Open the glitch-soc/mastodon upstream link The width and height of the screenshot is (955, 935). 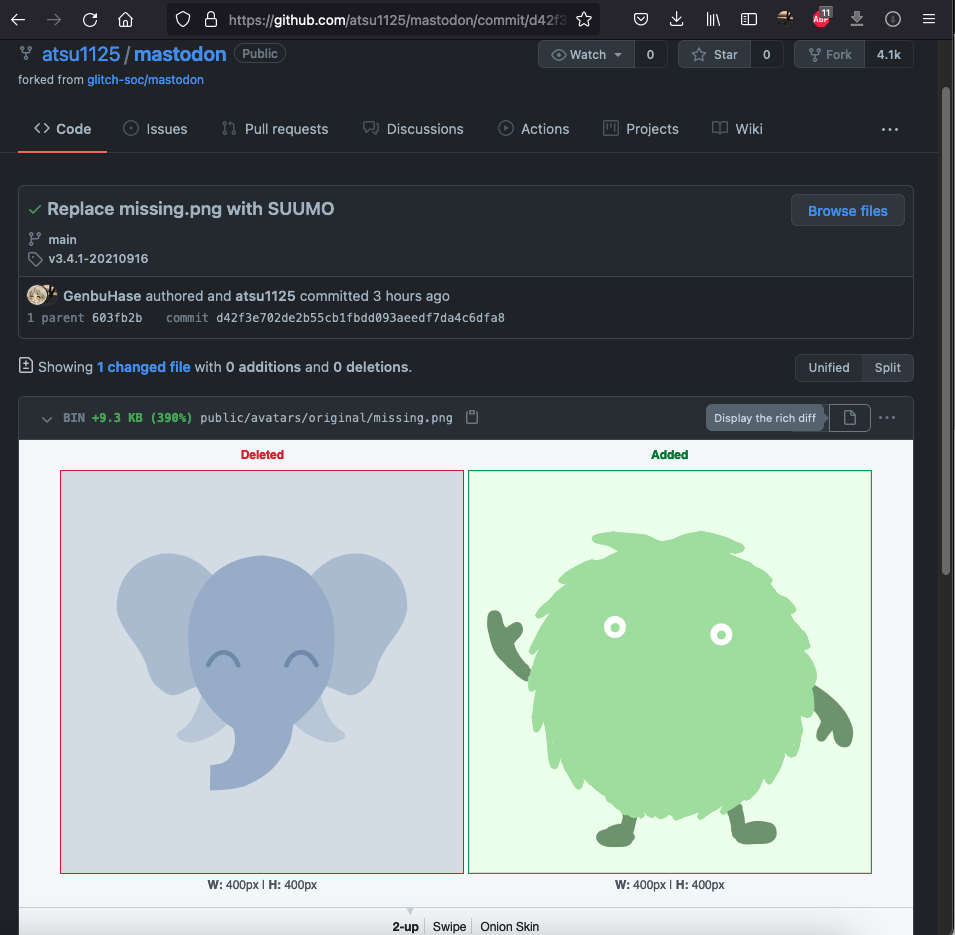pos(145,79)
